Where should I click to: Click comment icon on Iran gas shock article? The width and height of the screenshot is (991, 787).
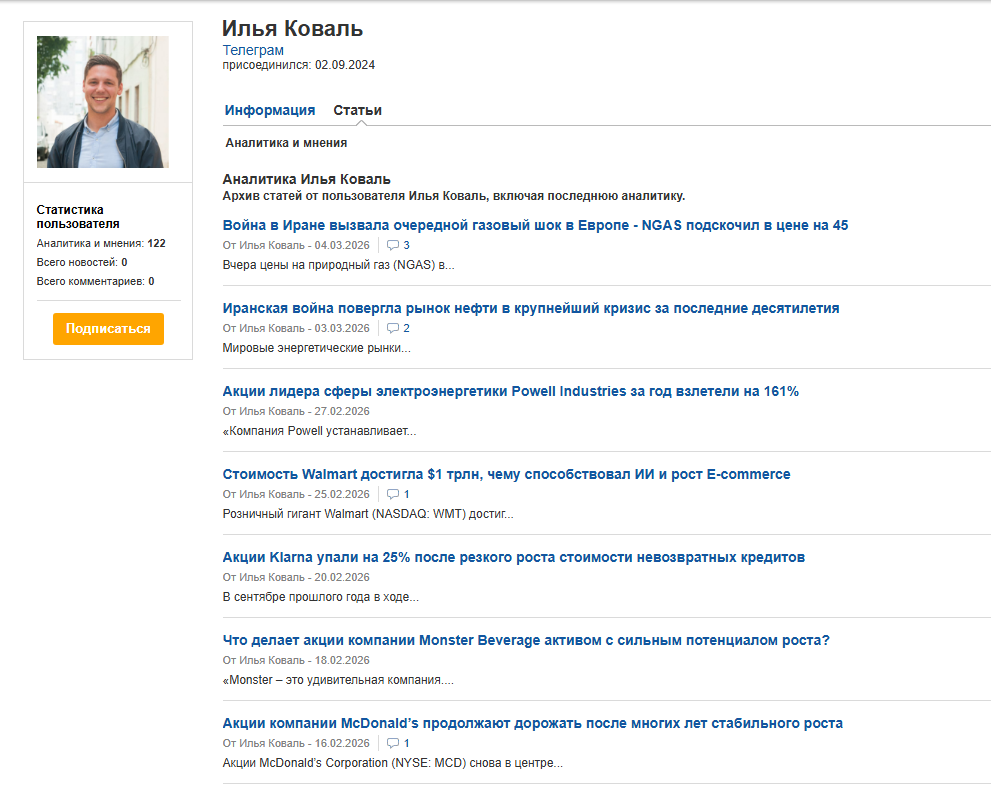click(x=393, y=245)
